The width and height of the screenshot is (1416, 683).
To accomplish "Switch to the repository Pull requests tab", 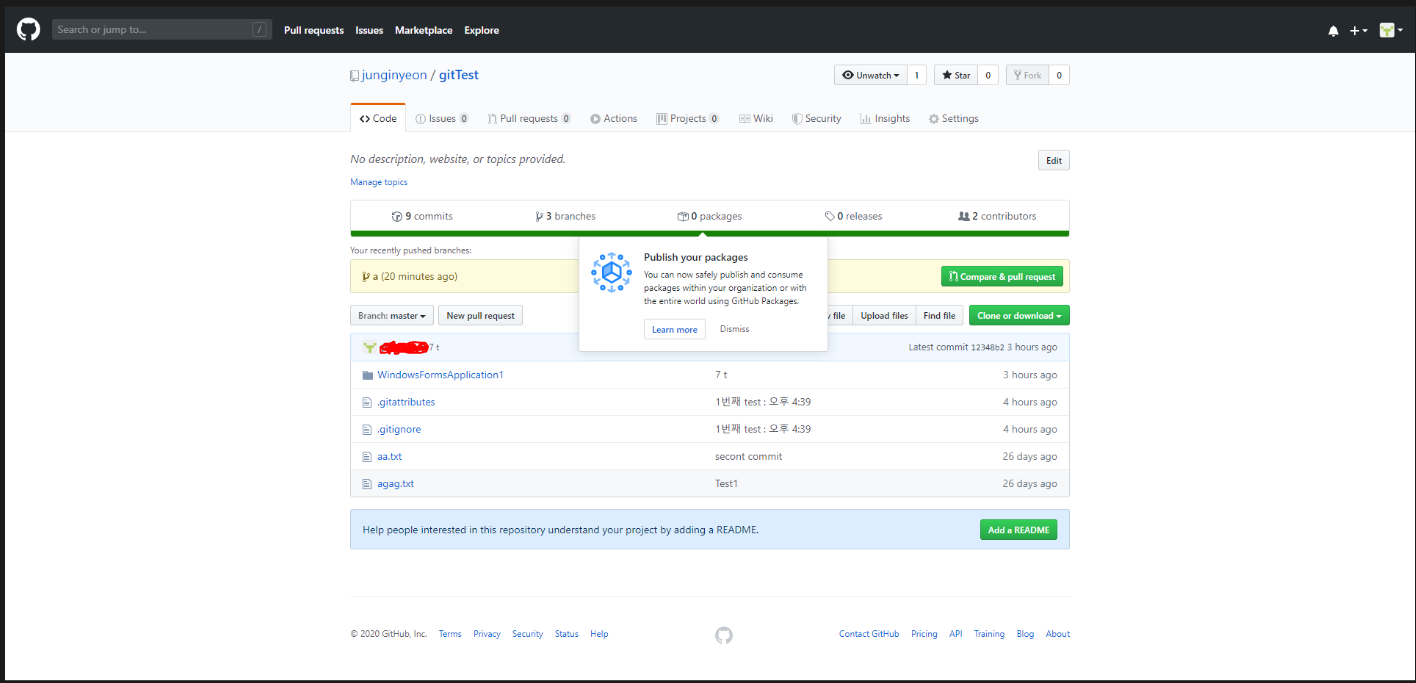I will click(529, 119).
